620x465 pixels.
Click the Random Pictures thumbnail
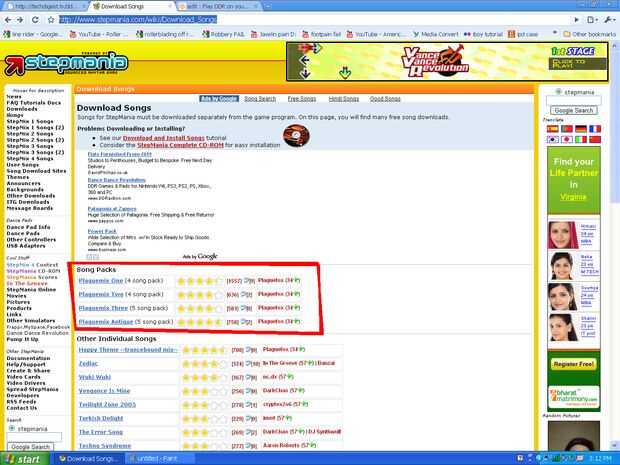coord(574,435)
